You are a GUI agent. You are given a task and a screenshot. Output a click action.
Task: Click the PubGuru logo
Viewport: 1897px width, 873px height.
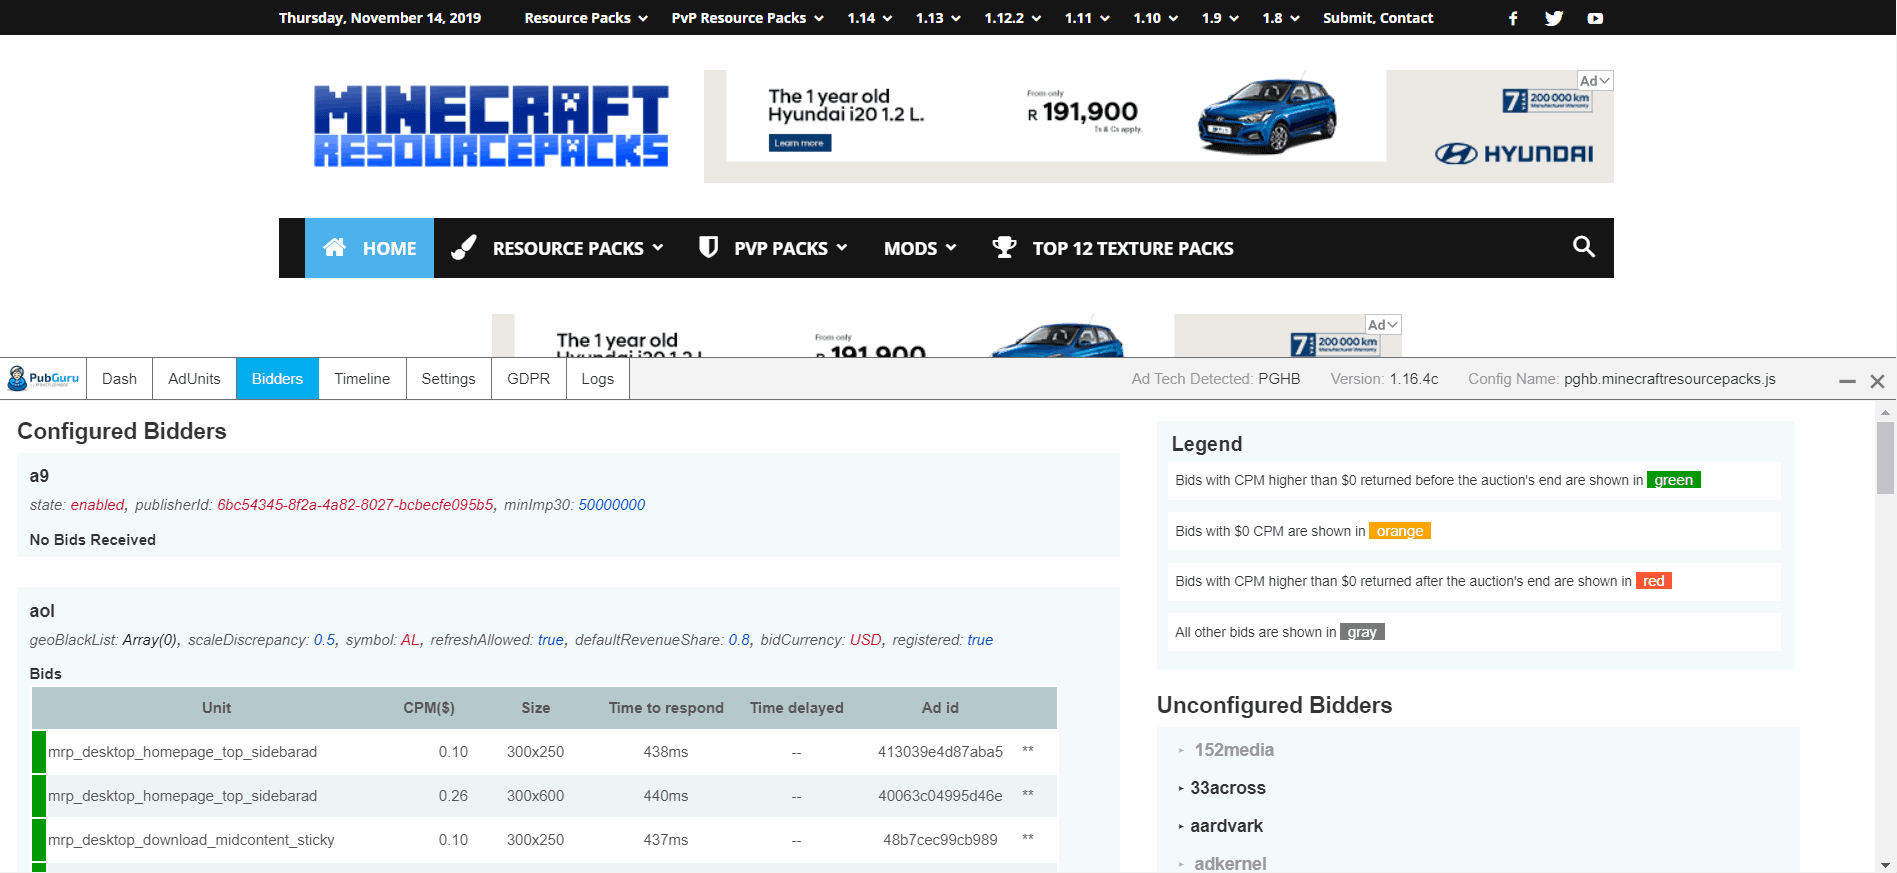[43, 379]
